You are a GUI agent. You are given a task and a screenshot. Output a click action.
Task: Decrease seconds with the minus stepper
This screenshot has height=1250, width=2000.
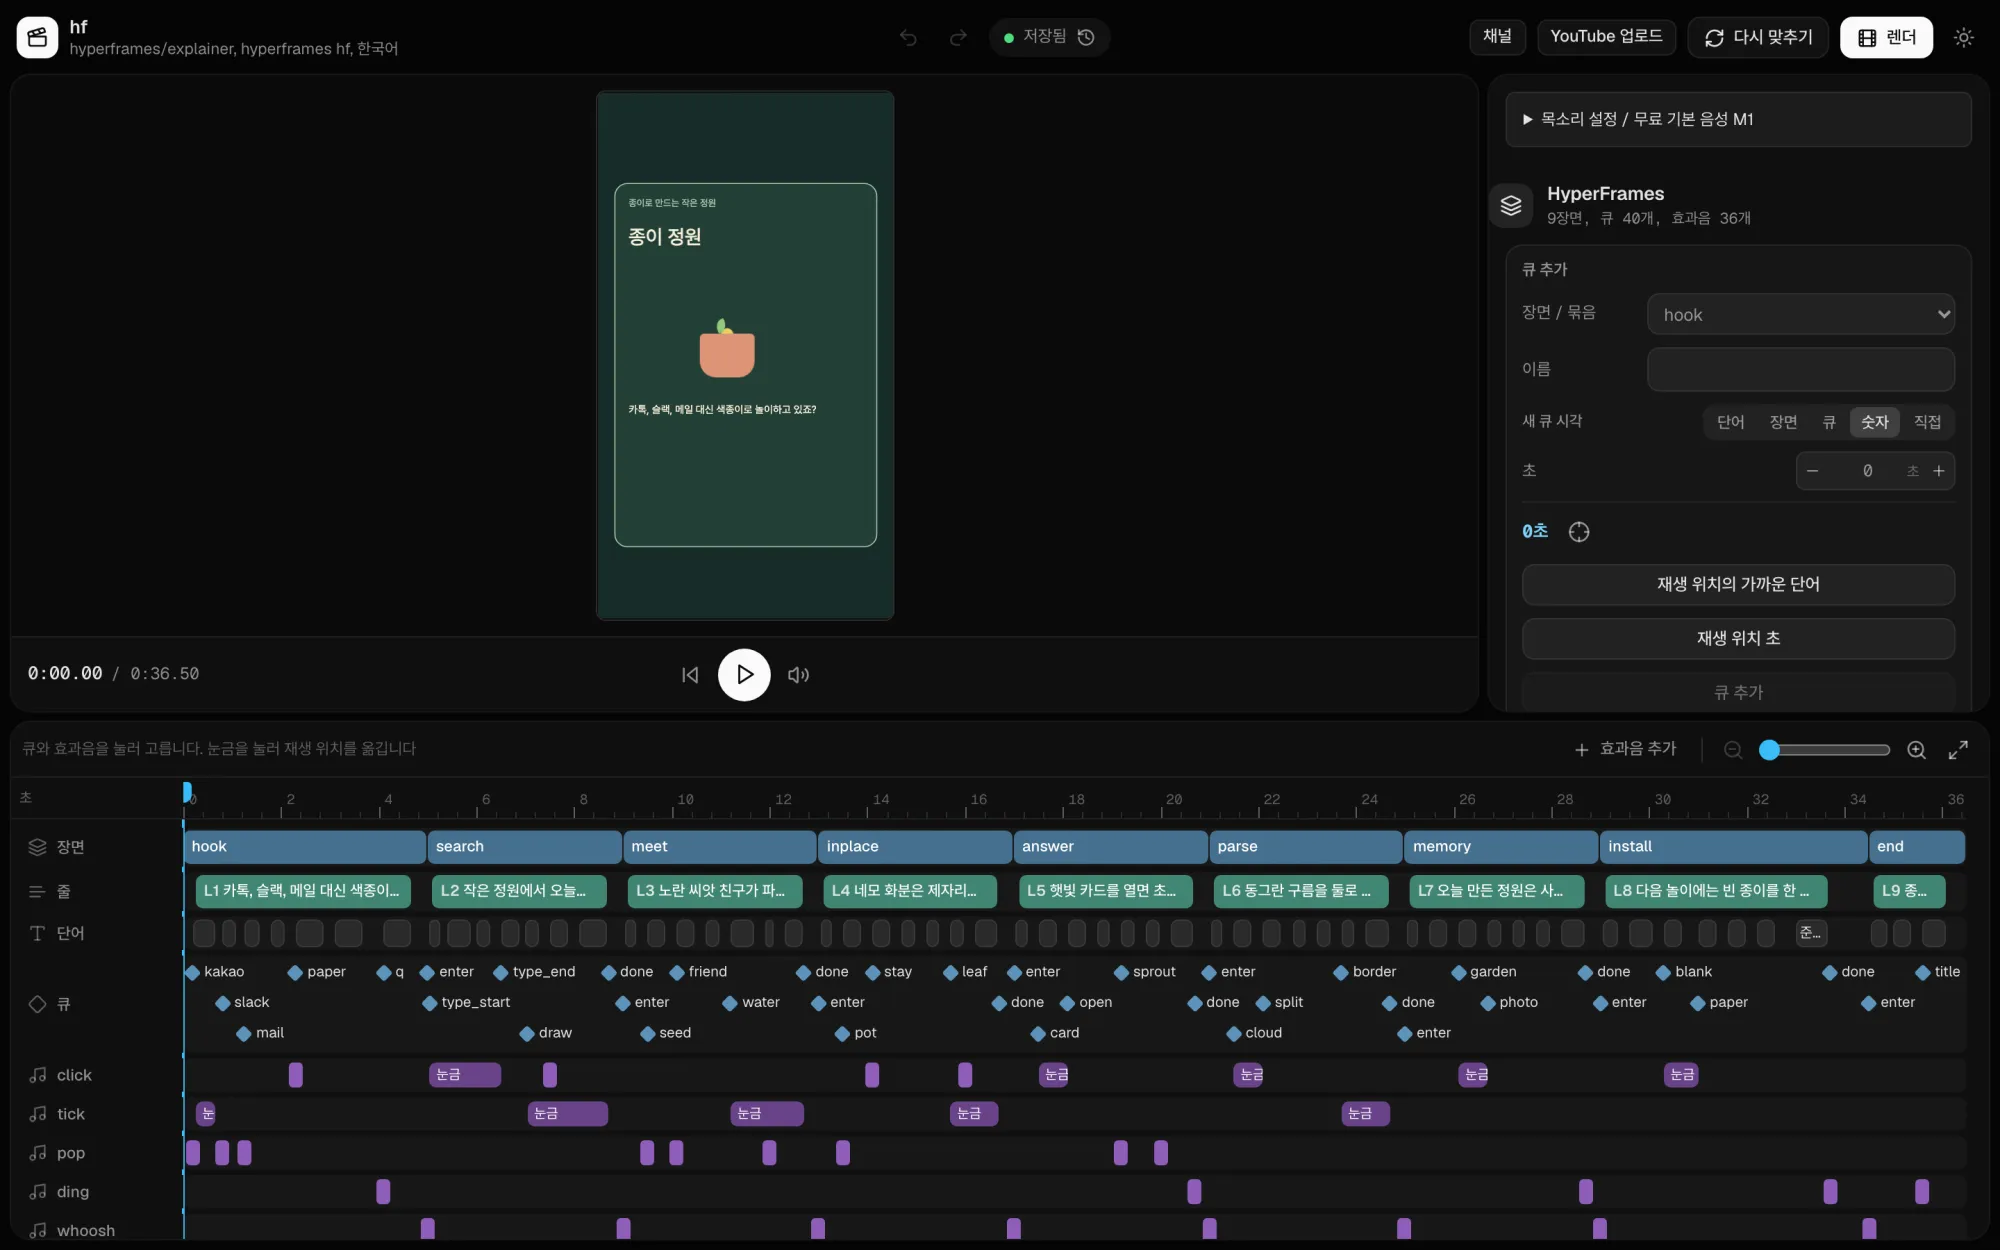point(1812,471)
